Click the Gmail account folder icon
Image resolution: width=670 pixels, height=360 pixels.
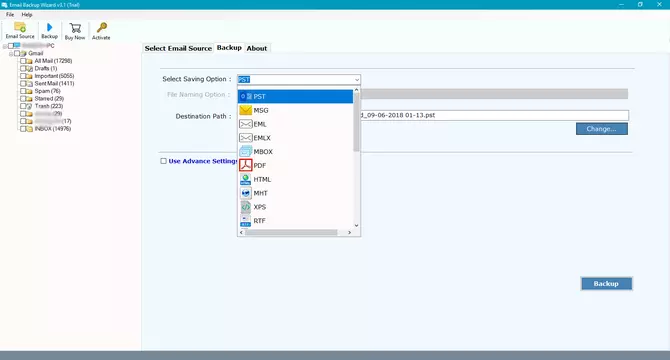pos(24,53)
